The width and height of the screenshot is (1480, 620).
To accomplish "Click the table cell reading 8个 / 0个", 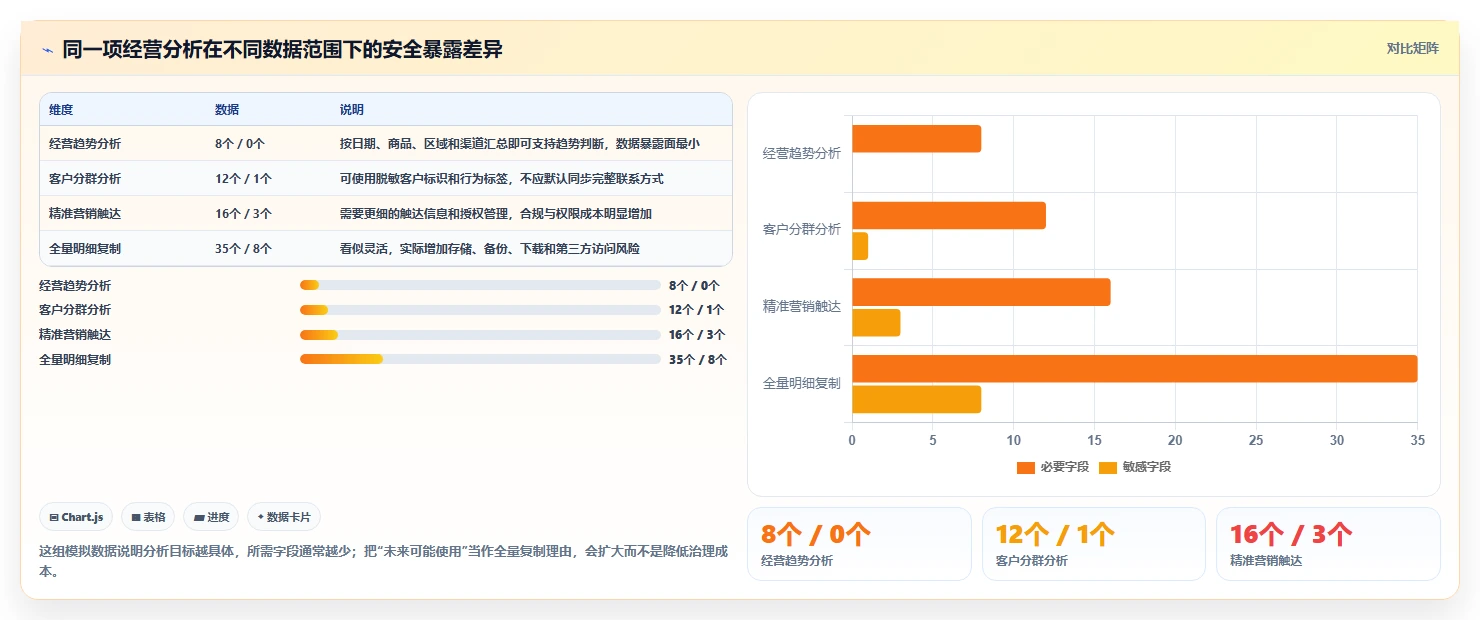I will click(240, 144).
